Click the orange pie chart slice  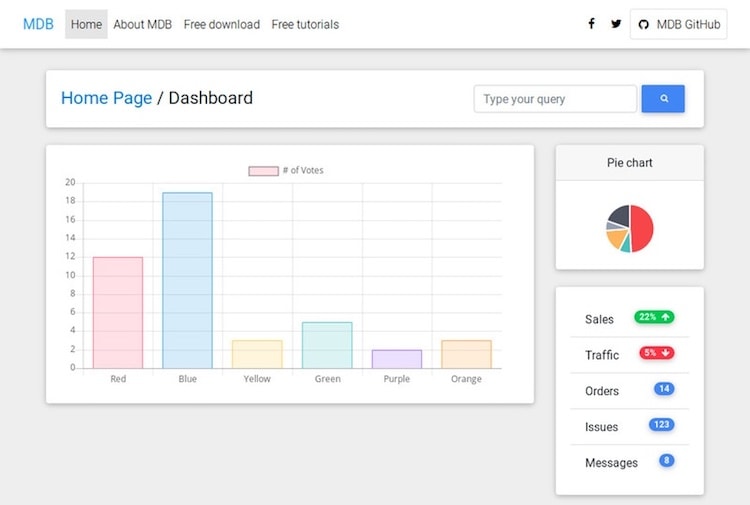[616, 237]
